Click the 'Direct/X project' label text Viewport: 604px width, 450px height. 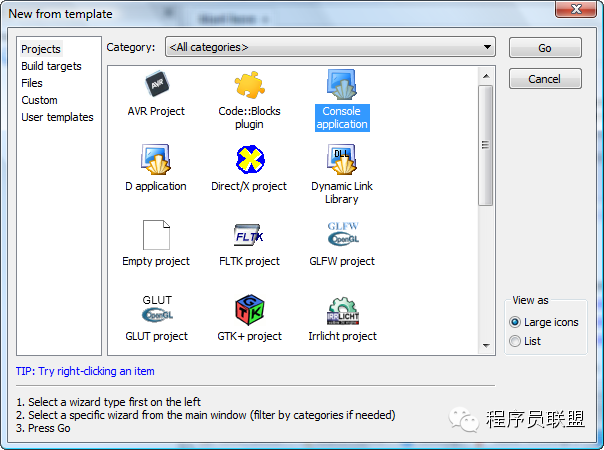[249, 186]
